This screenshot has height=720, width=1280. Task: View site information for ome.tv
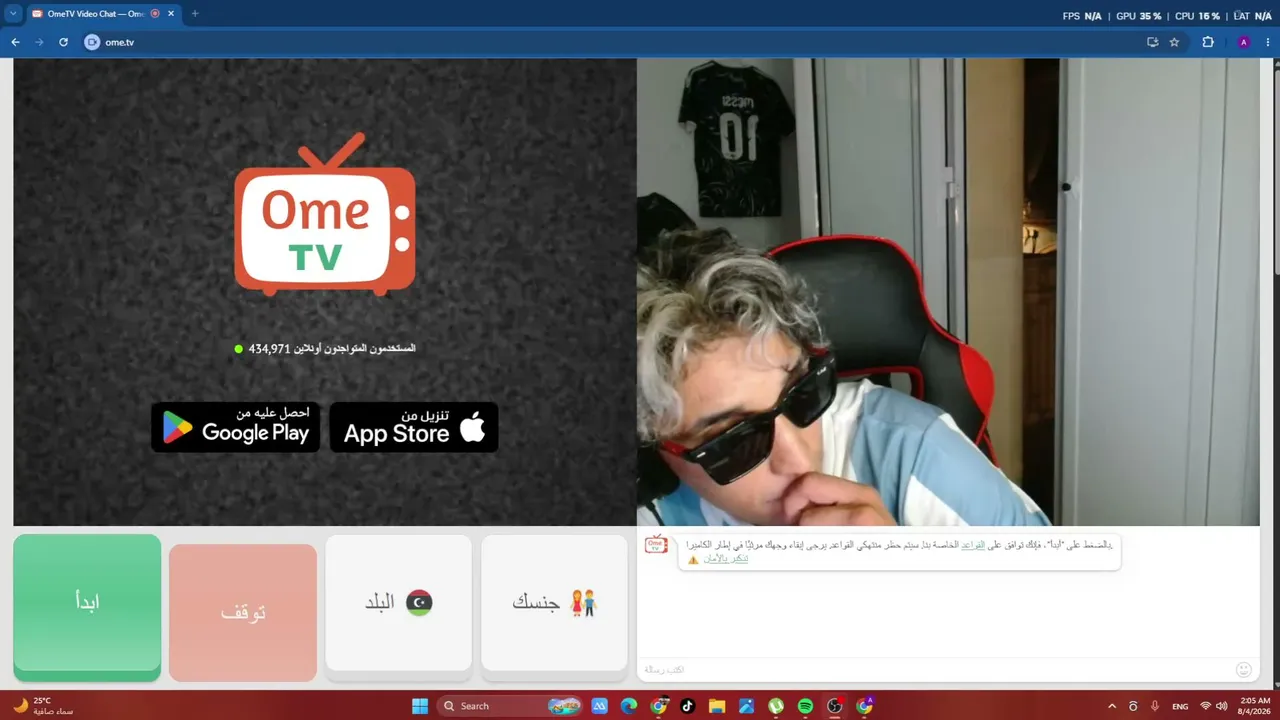point(92,42)
